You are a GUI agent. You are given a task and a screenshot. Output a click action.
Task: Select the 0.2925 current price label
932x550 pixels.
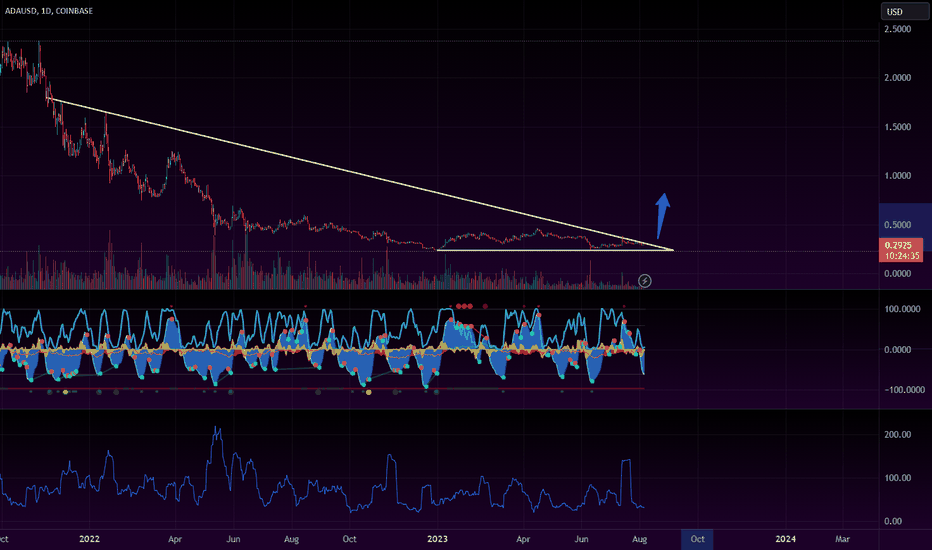[x=898, y=245]
